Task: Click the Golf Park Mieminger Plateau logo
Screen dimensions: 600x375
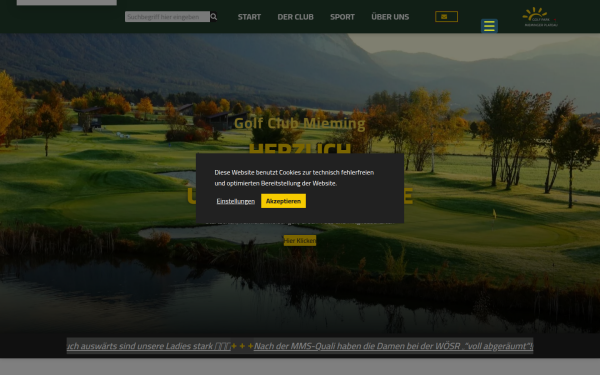Action: click(x=540, y=17)
